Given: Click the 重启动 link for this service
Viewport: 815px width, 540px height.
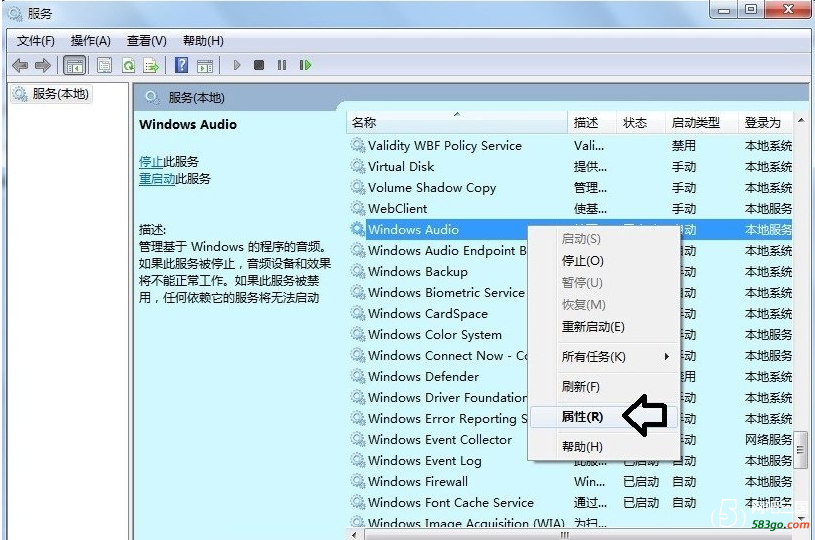Looking at the screenshot, I should coord(157,179).
